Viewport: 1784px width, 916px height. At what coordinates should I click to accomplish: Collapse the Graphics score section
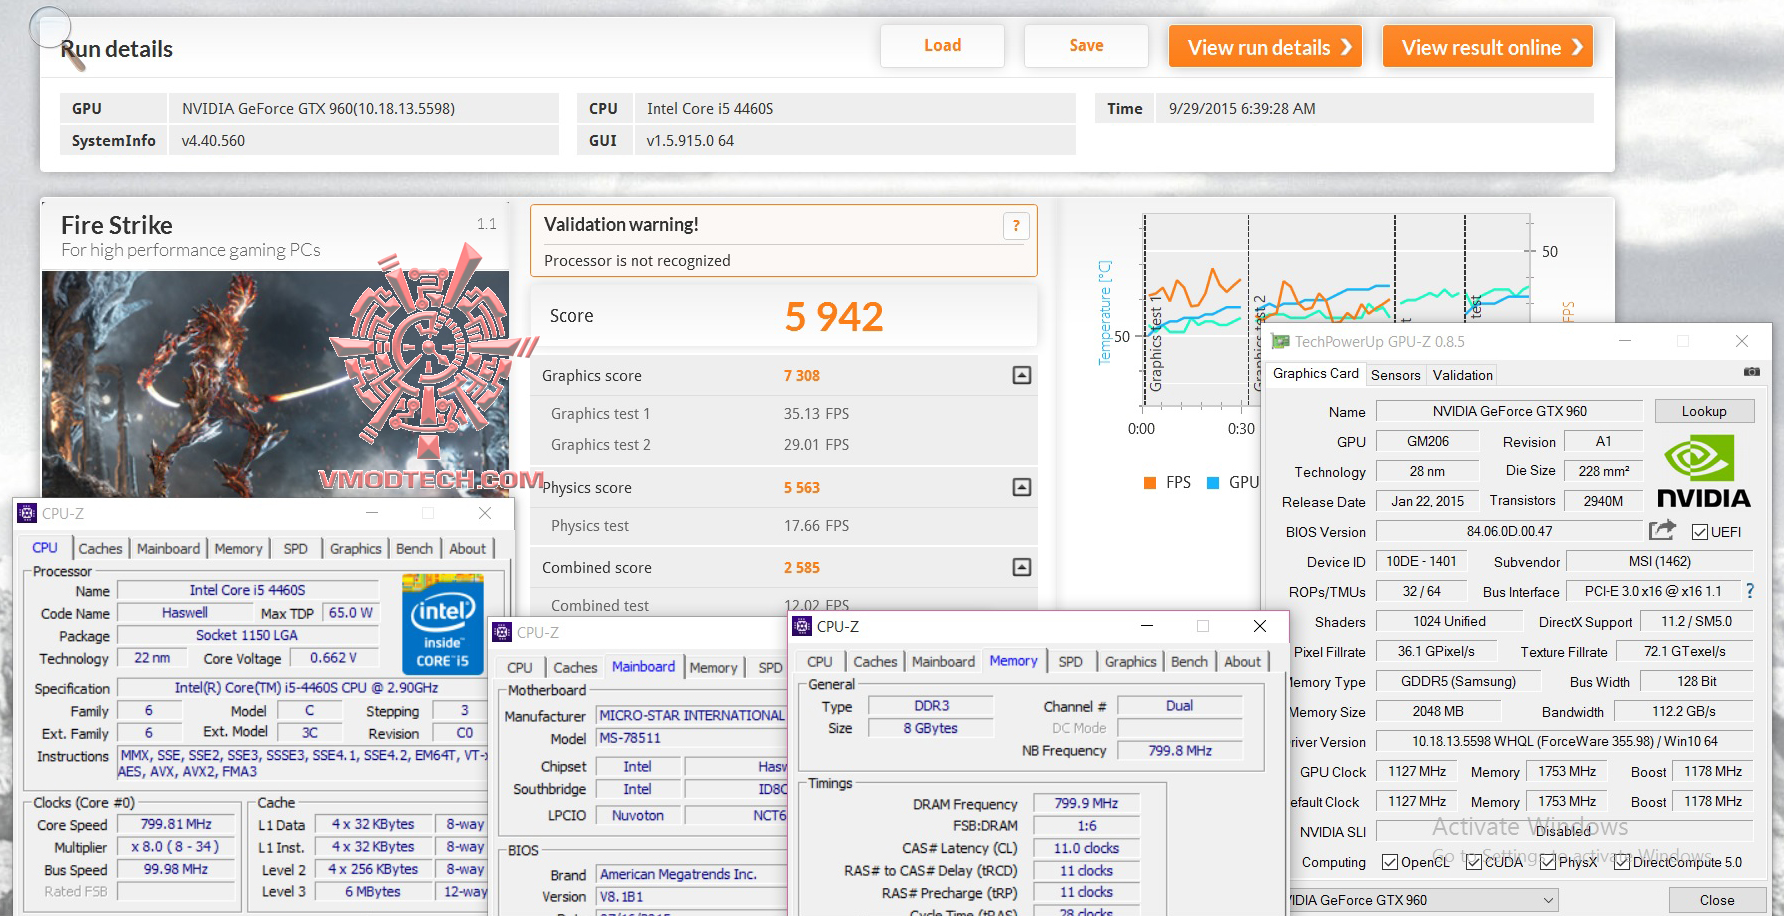1022,375
